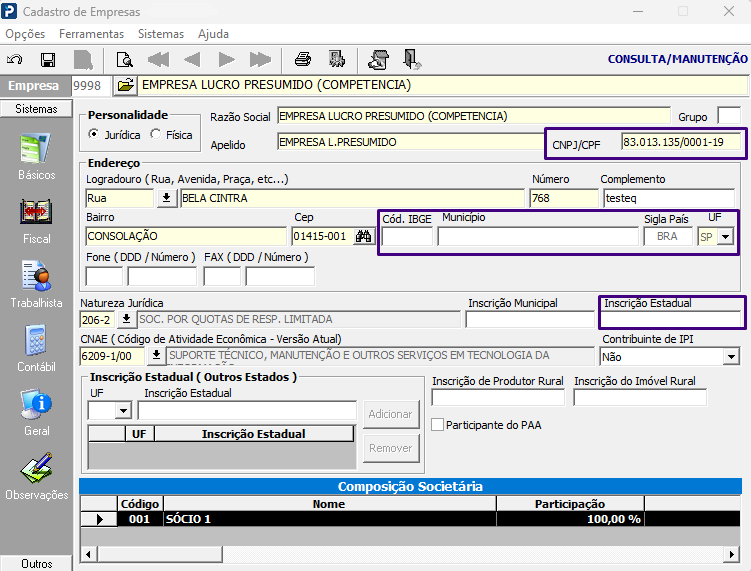This screenshot has width=751, height=571.
Task: Select the Física radio button
Action: click(x=155, y=135)
